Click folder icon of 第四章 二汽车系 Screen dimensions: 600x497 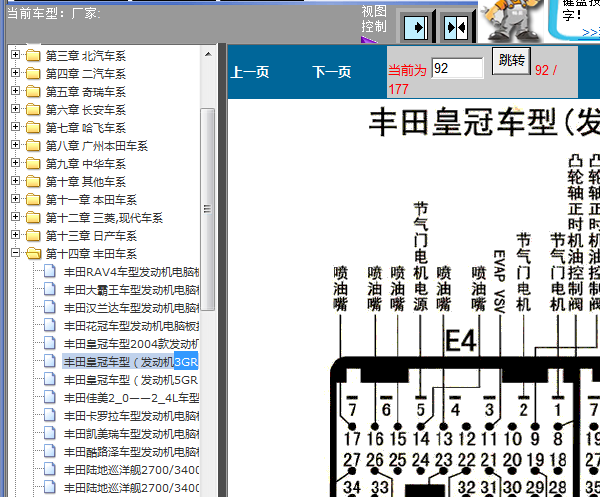coord(33,73)
